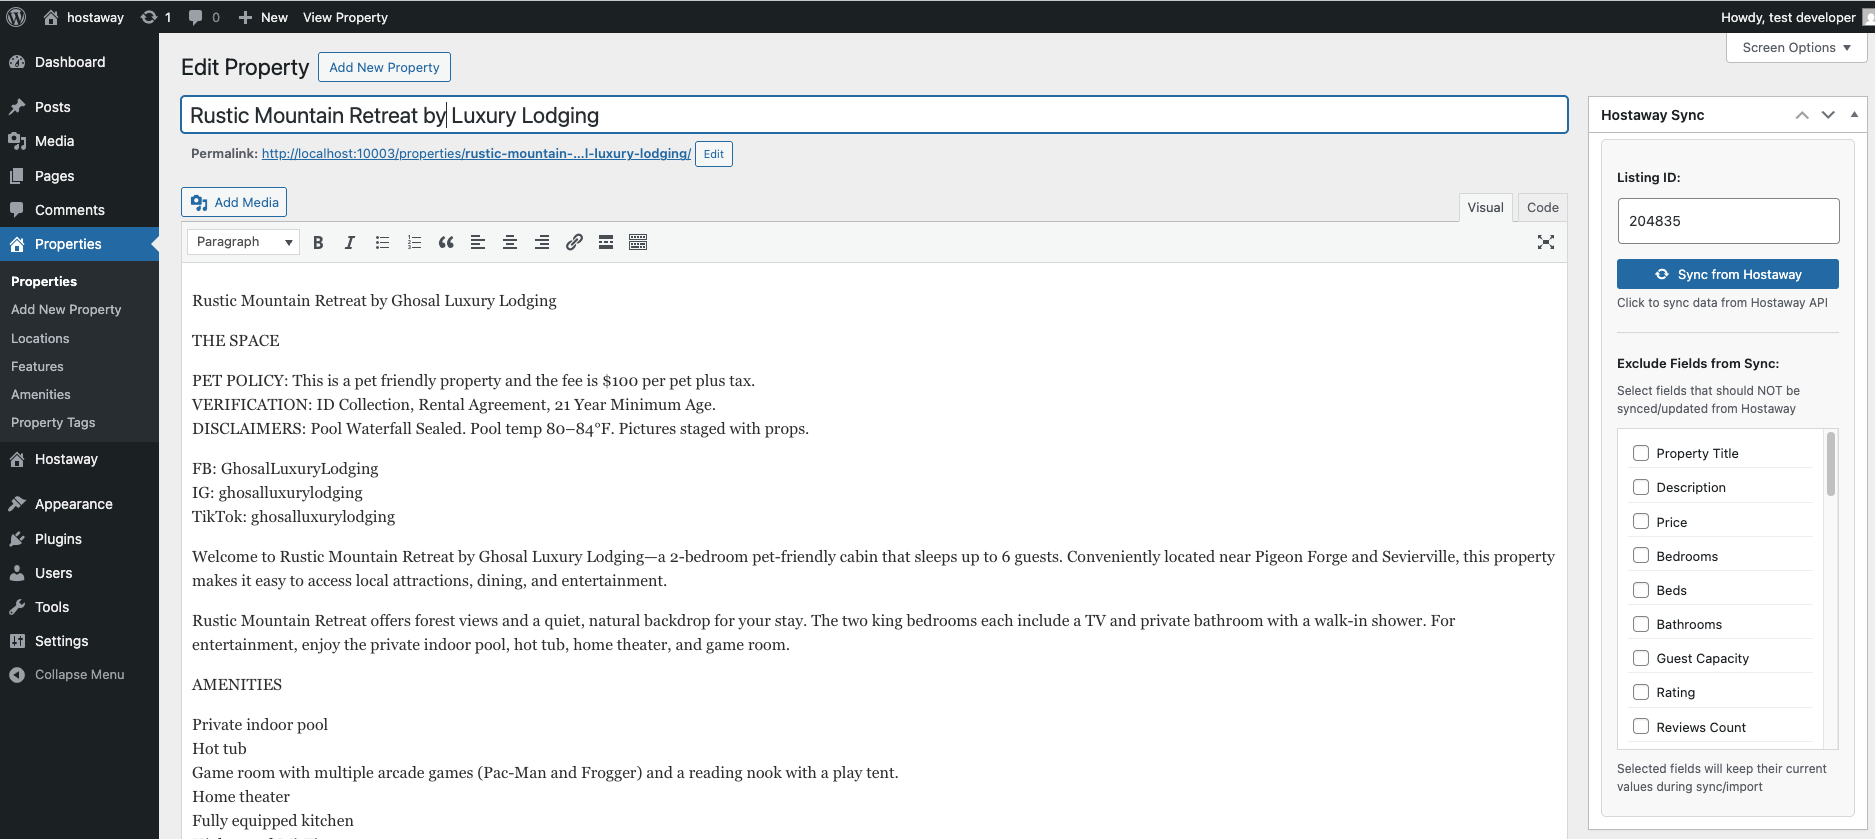The image size is (1875, 839).
Task: Open the Users menu
Action: click(79, 573)
